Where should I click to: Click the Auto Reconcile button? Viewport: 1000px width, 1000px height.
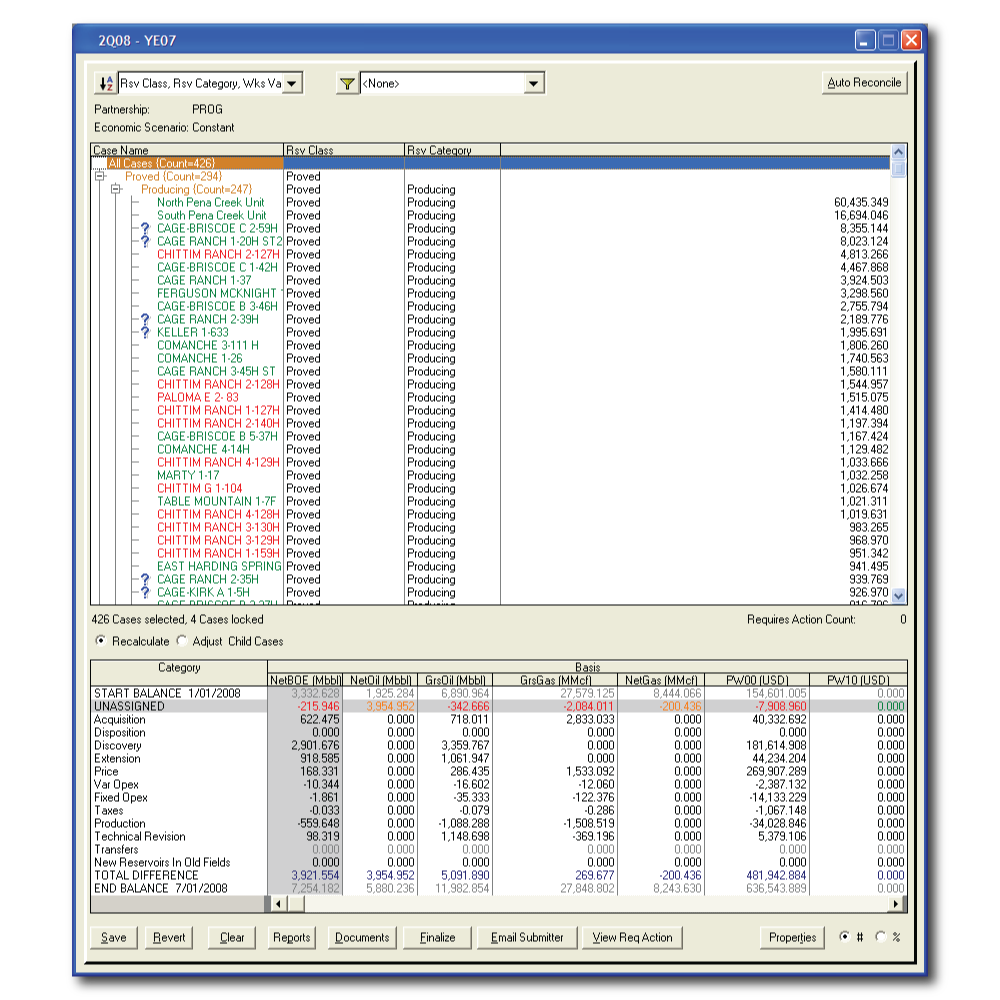[864, 83]
